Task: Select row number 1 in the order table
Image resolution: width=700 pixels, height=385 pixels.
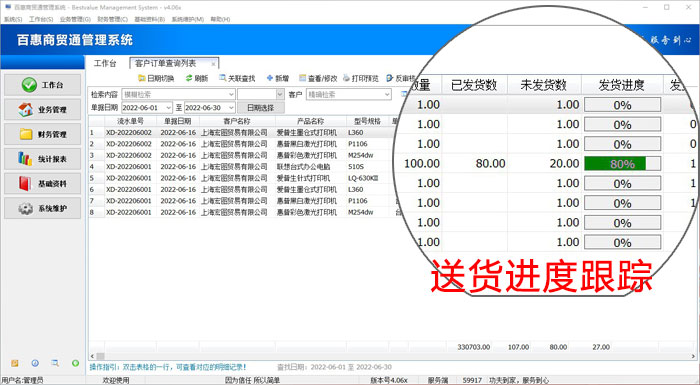Action: pos(92,133)
